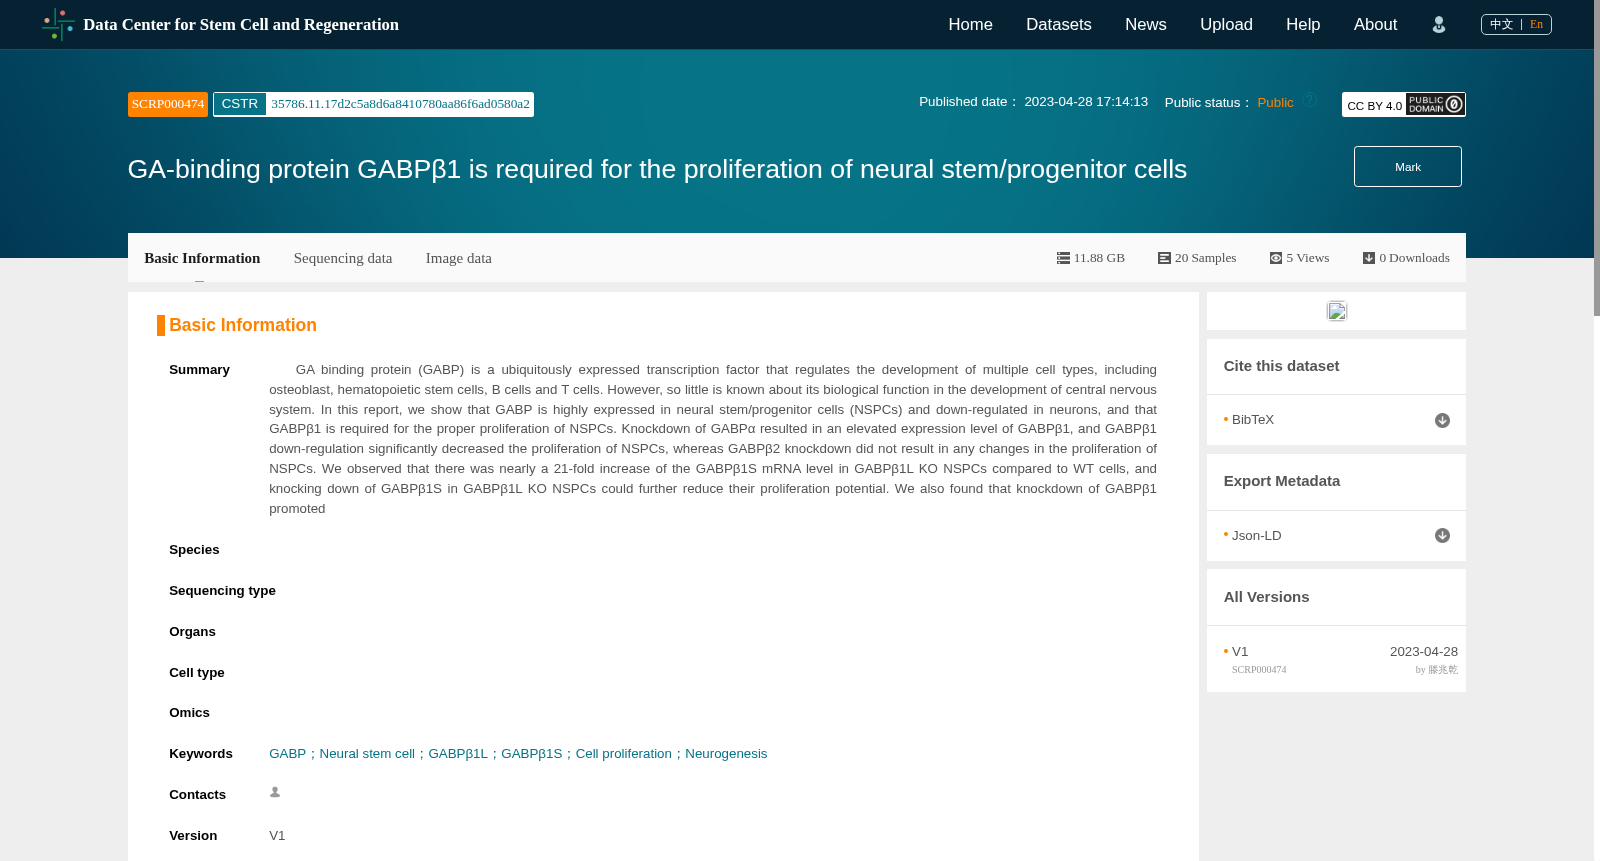1600x861 pixels.
Task: Select the Basic Information tab
Action: 202,258
